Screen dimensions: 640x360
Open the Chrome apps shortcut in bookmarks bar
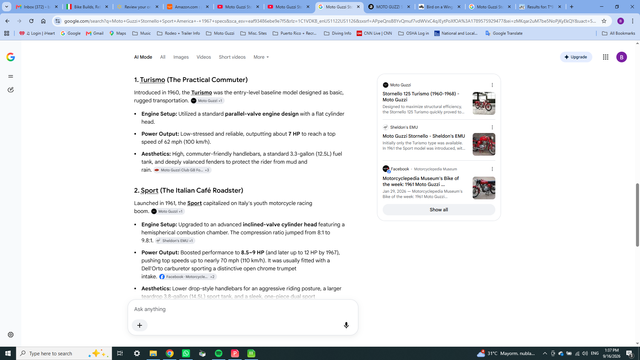[x=7, y=33]
